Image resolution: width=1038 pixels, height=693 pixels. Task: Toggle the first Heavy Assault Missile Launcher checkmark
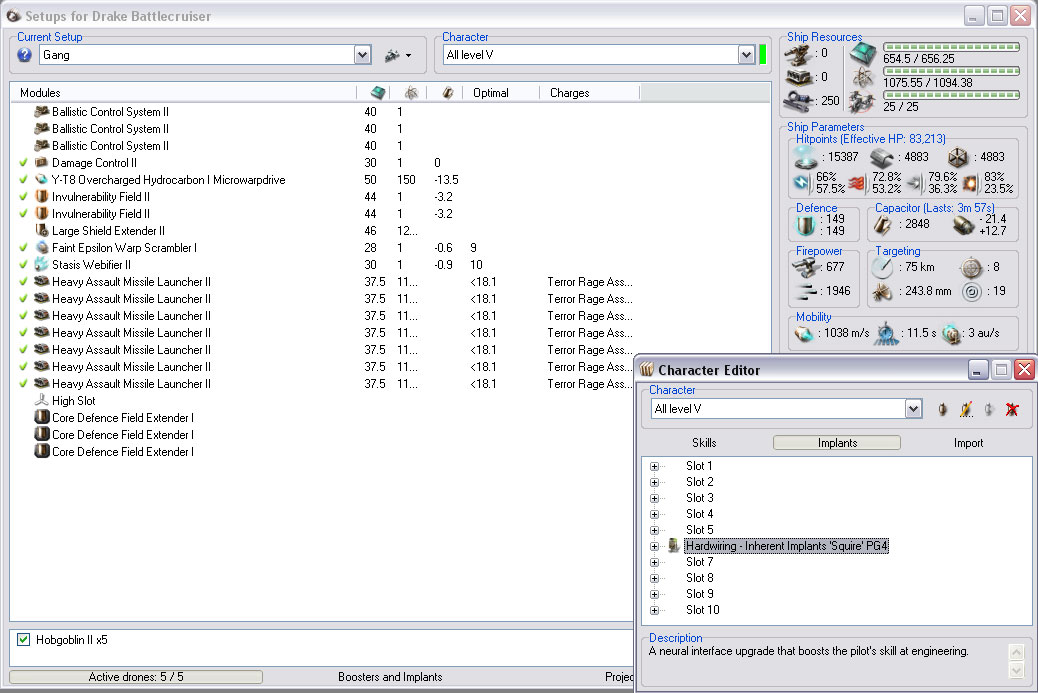point(23,282)
